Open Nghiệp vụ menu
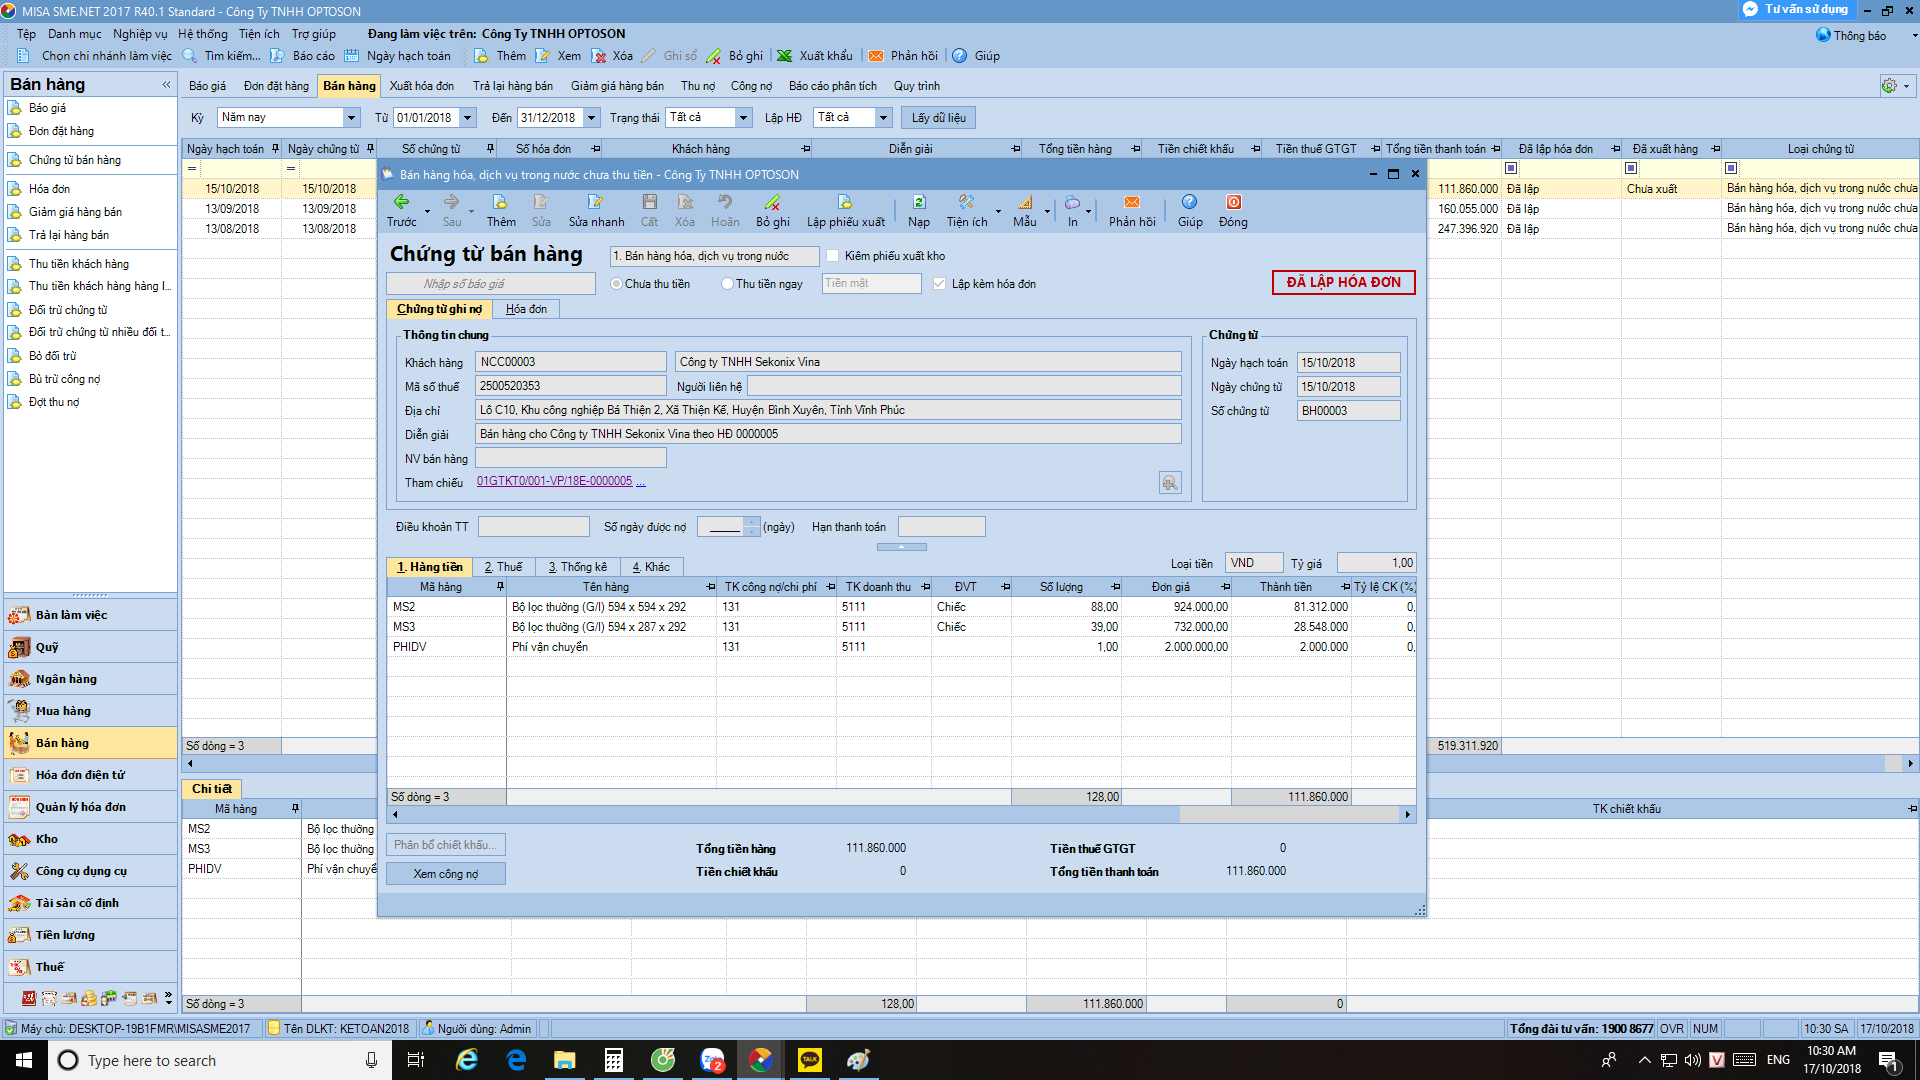Image resolution: width=1920 pixels, height=1080 pixels. (x=140, y=34)
